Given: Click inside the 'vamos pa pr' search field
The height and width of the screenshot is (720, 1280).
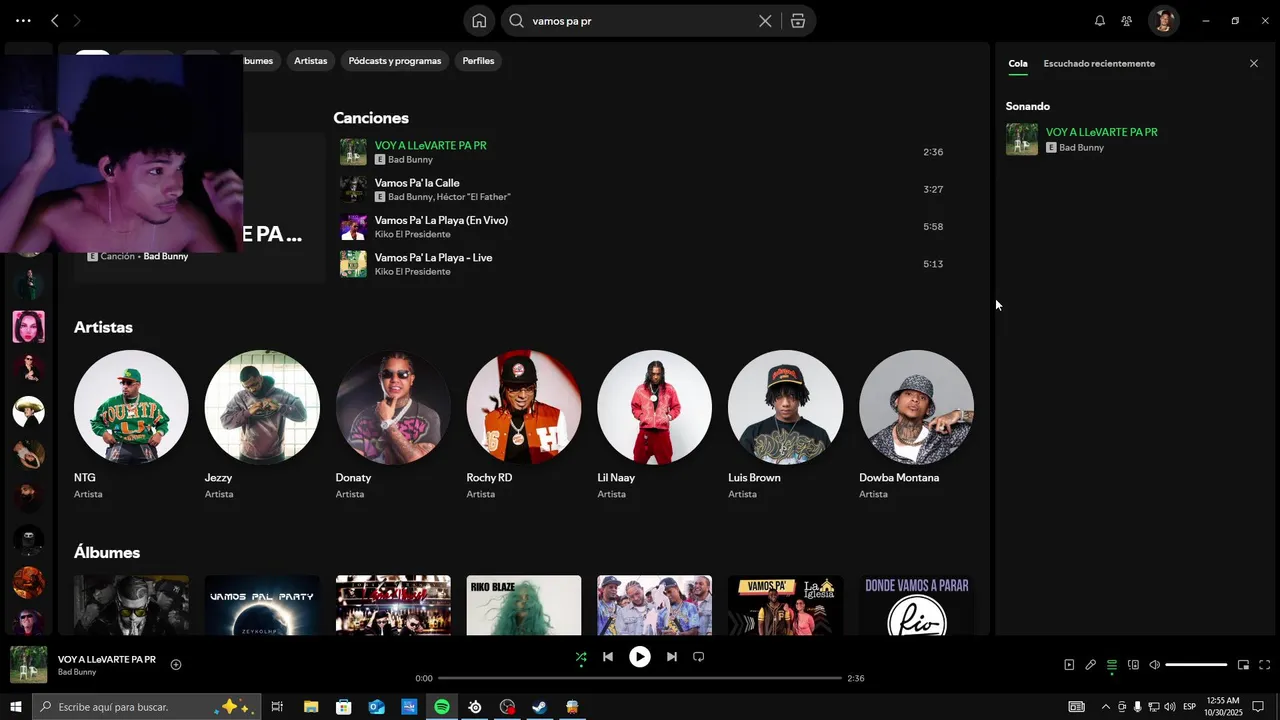Looking at the screenshot, I should (x=640, y=21).
